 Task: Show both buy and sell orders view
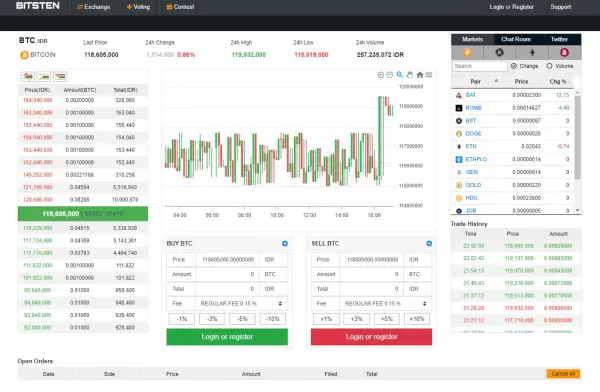28,77
